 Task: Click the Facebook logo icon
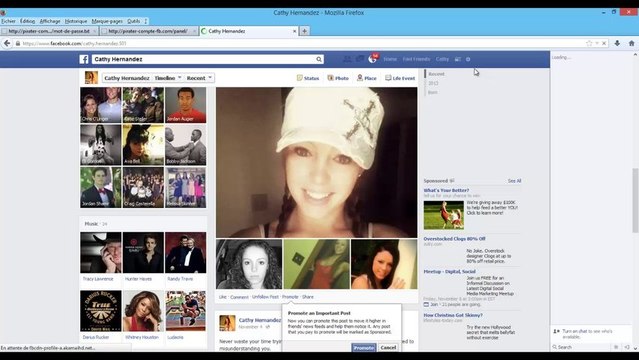pos(84,59)
